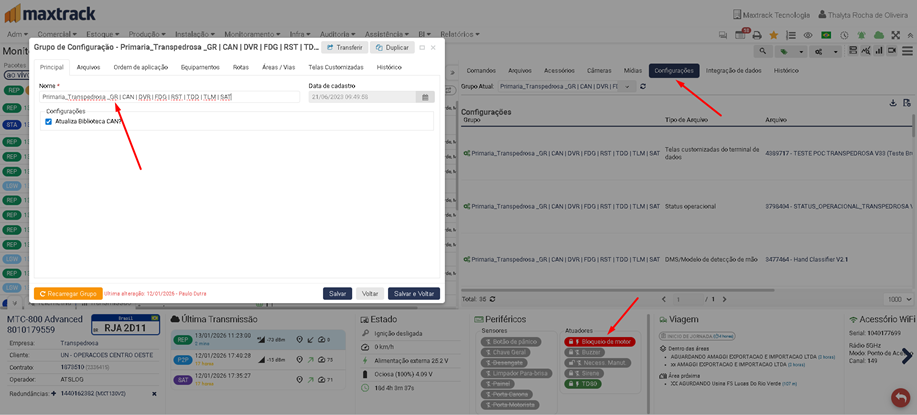Click the orange Recarregar Grupo button
Viewport: 917px width, 415px height.
68,294
